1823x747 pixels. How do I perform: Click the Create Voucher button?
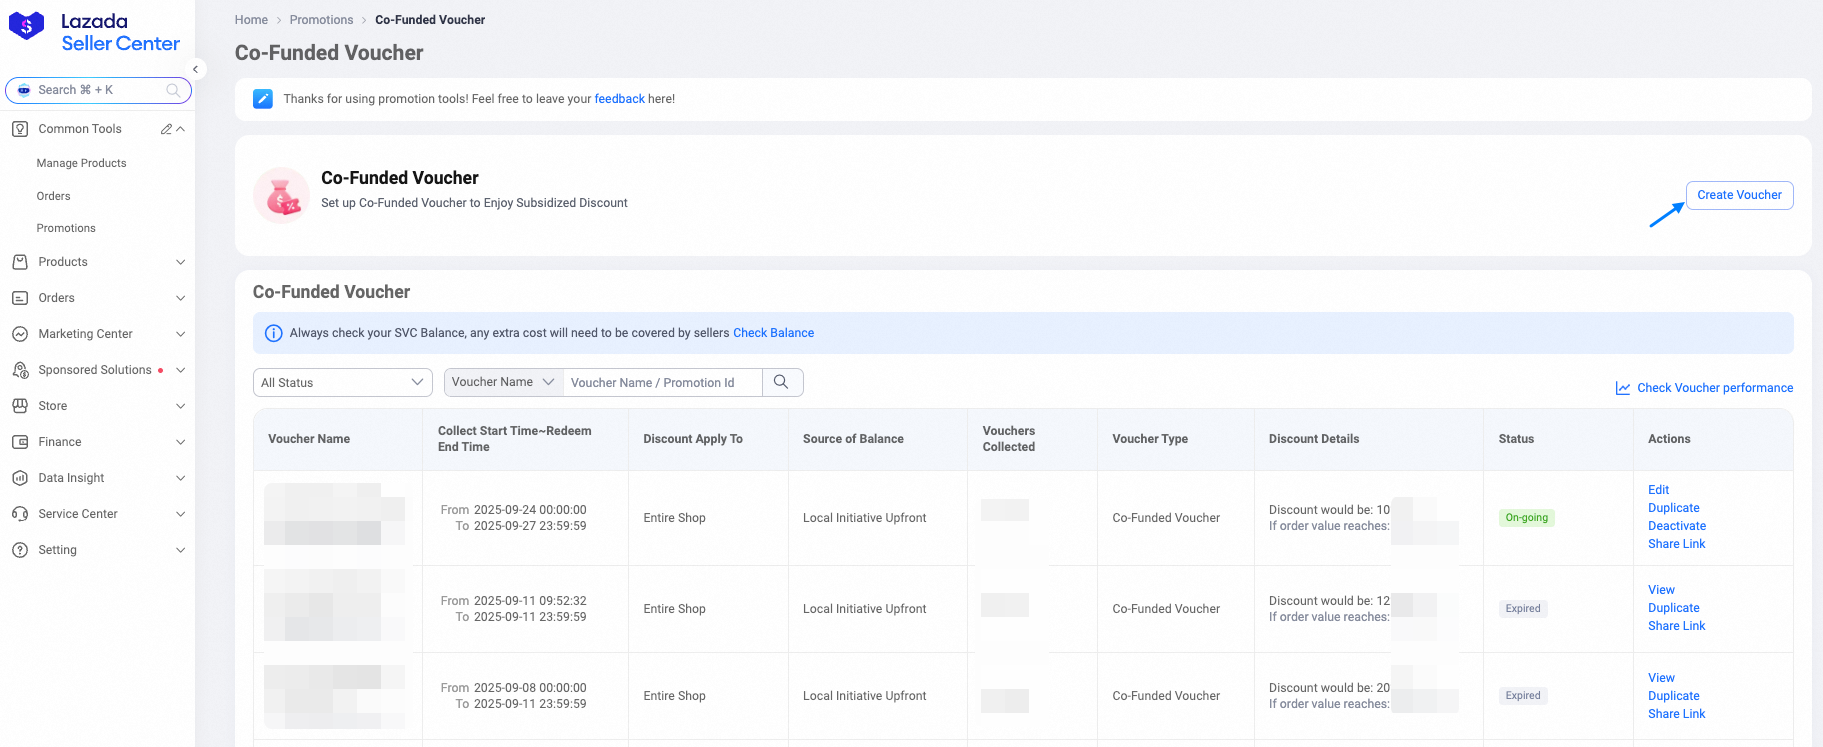[x=1739, y=195]
